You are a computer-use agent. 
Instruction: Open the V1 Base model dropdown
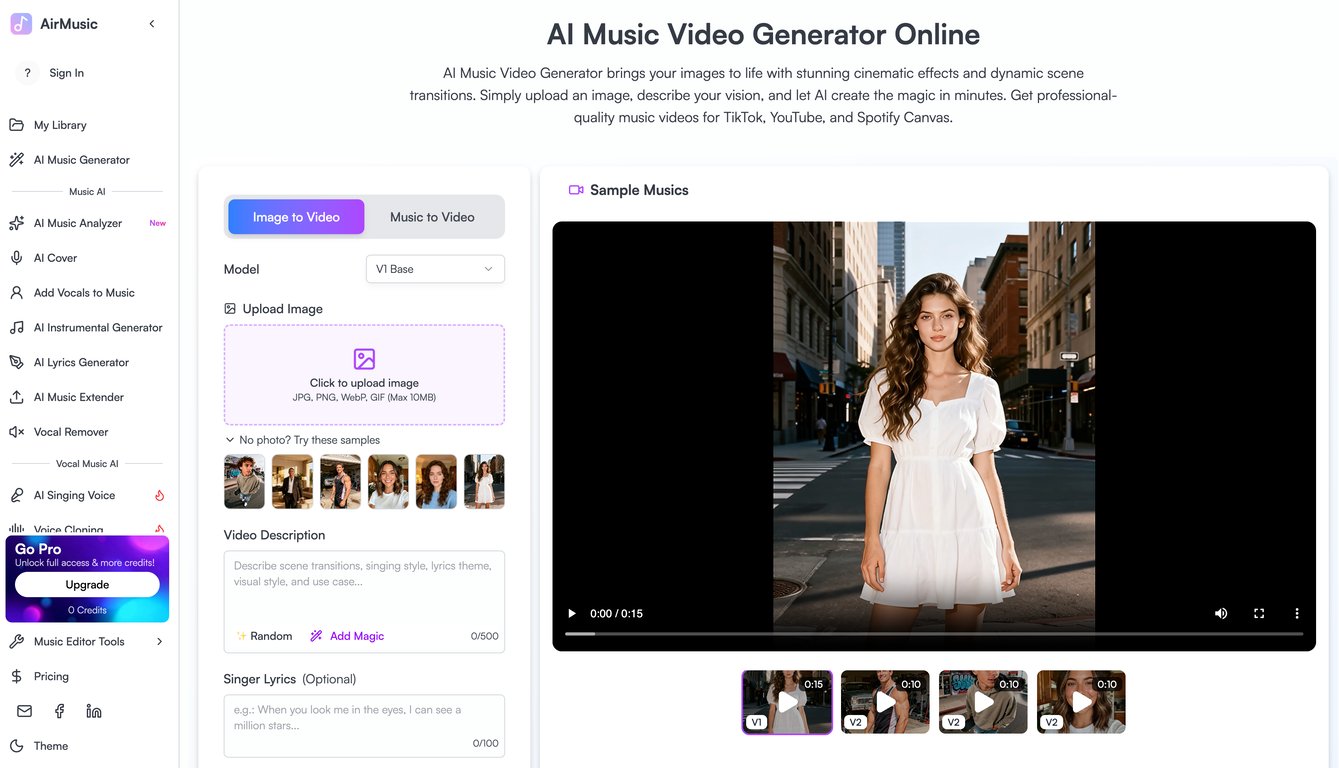[x=435, y=268]
